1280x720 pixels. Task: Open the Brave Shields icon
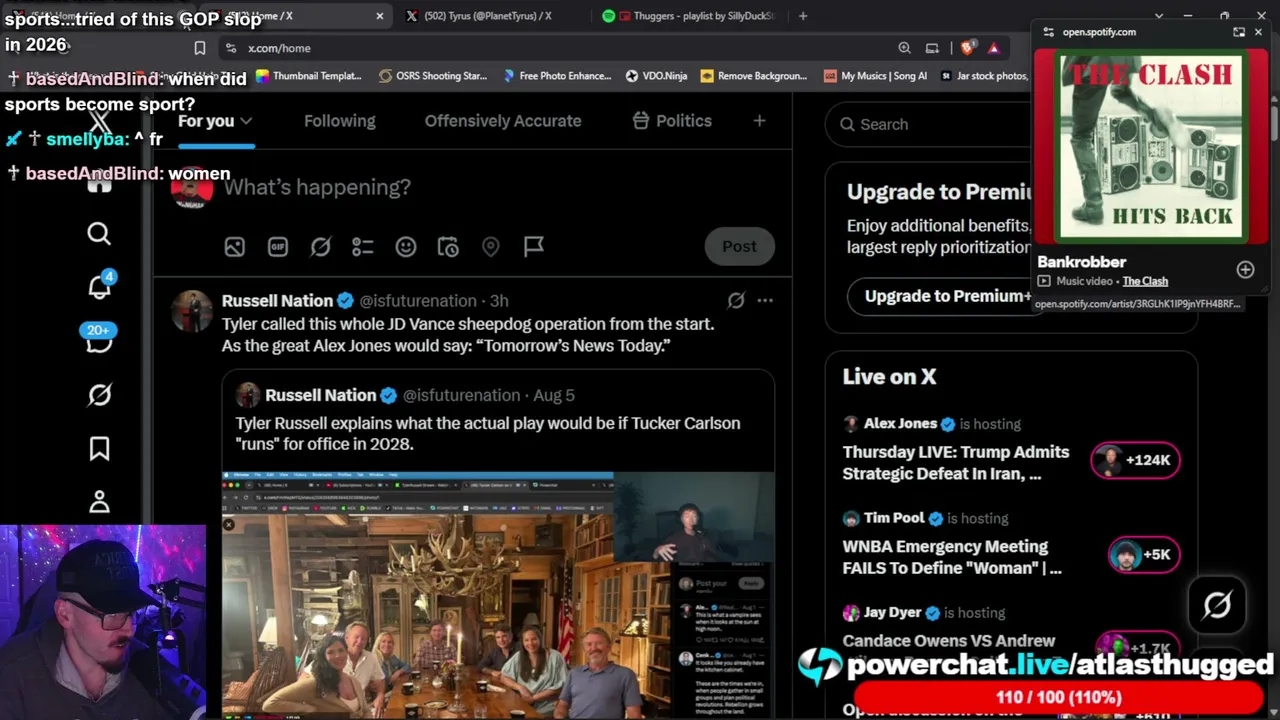pyautogui.click(x=967, y=48)
